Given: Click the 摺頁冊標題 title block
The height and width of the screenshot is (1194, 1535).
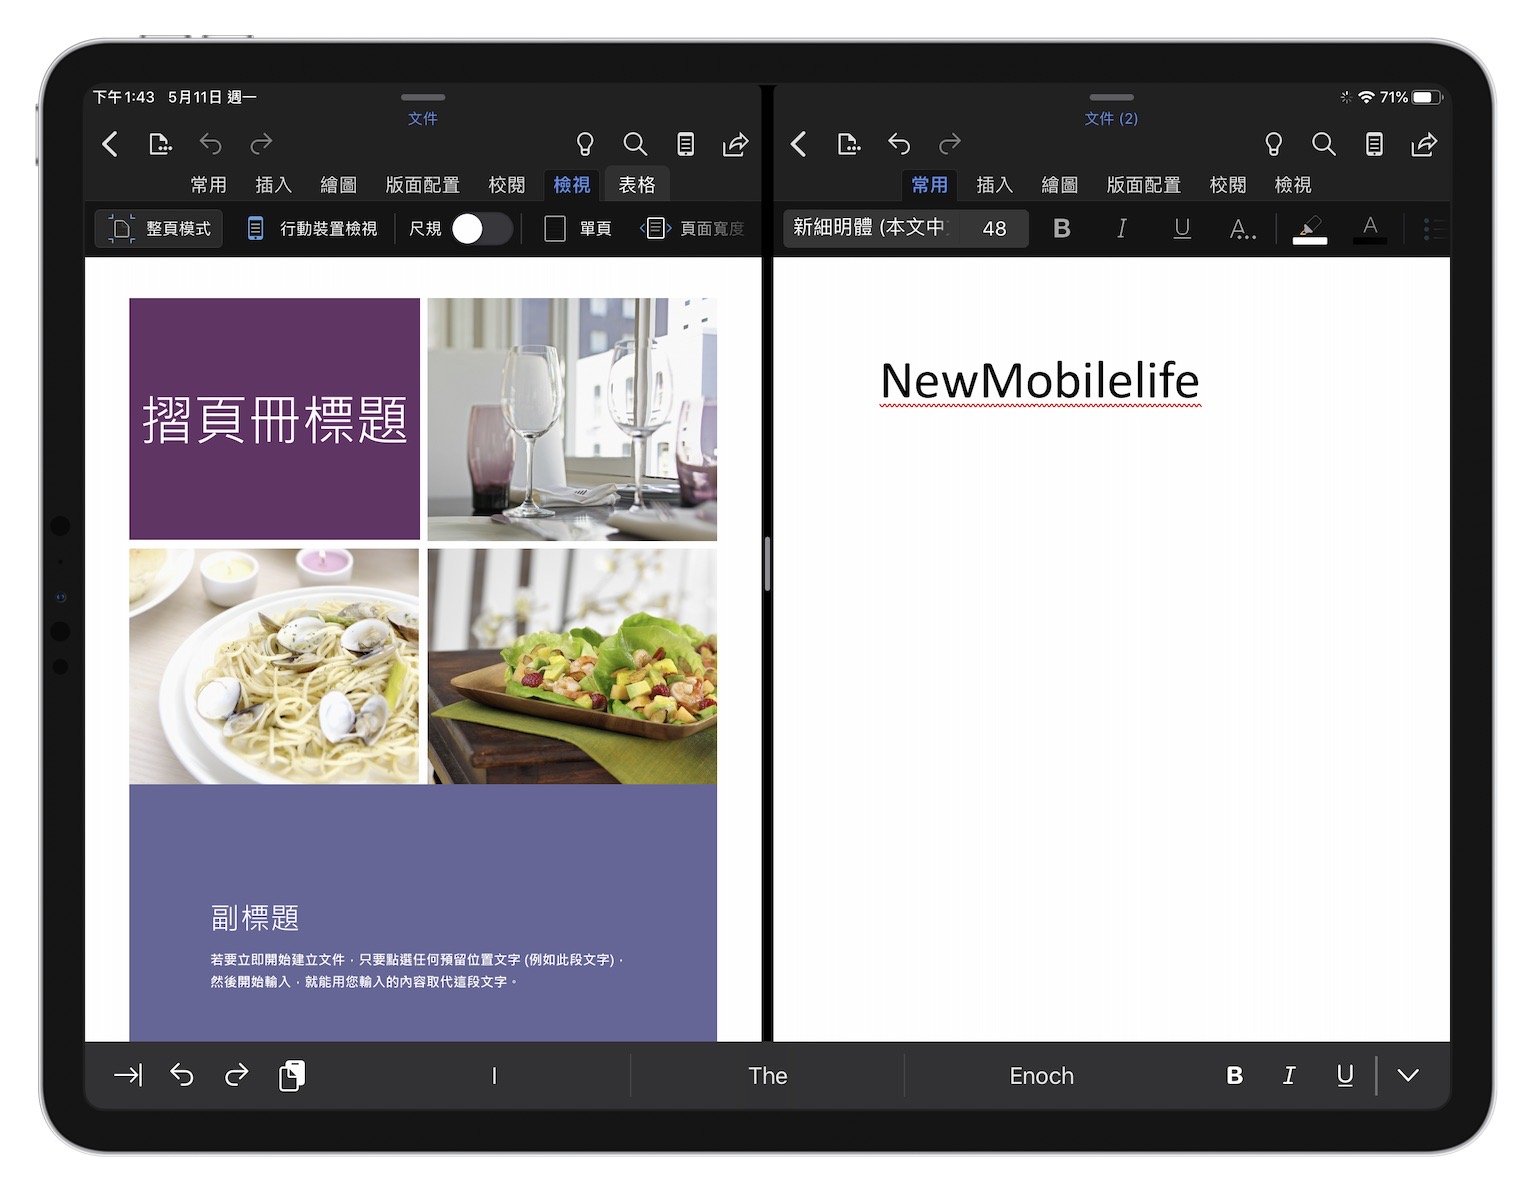Looking at the screenshot, I should (274, 419).
